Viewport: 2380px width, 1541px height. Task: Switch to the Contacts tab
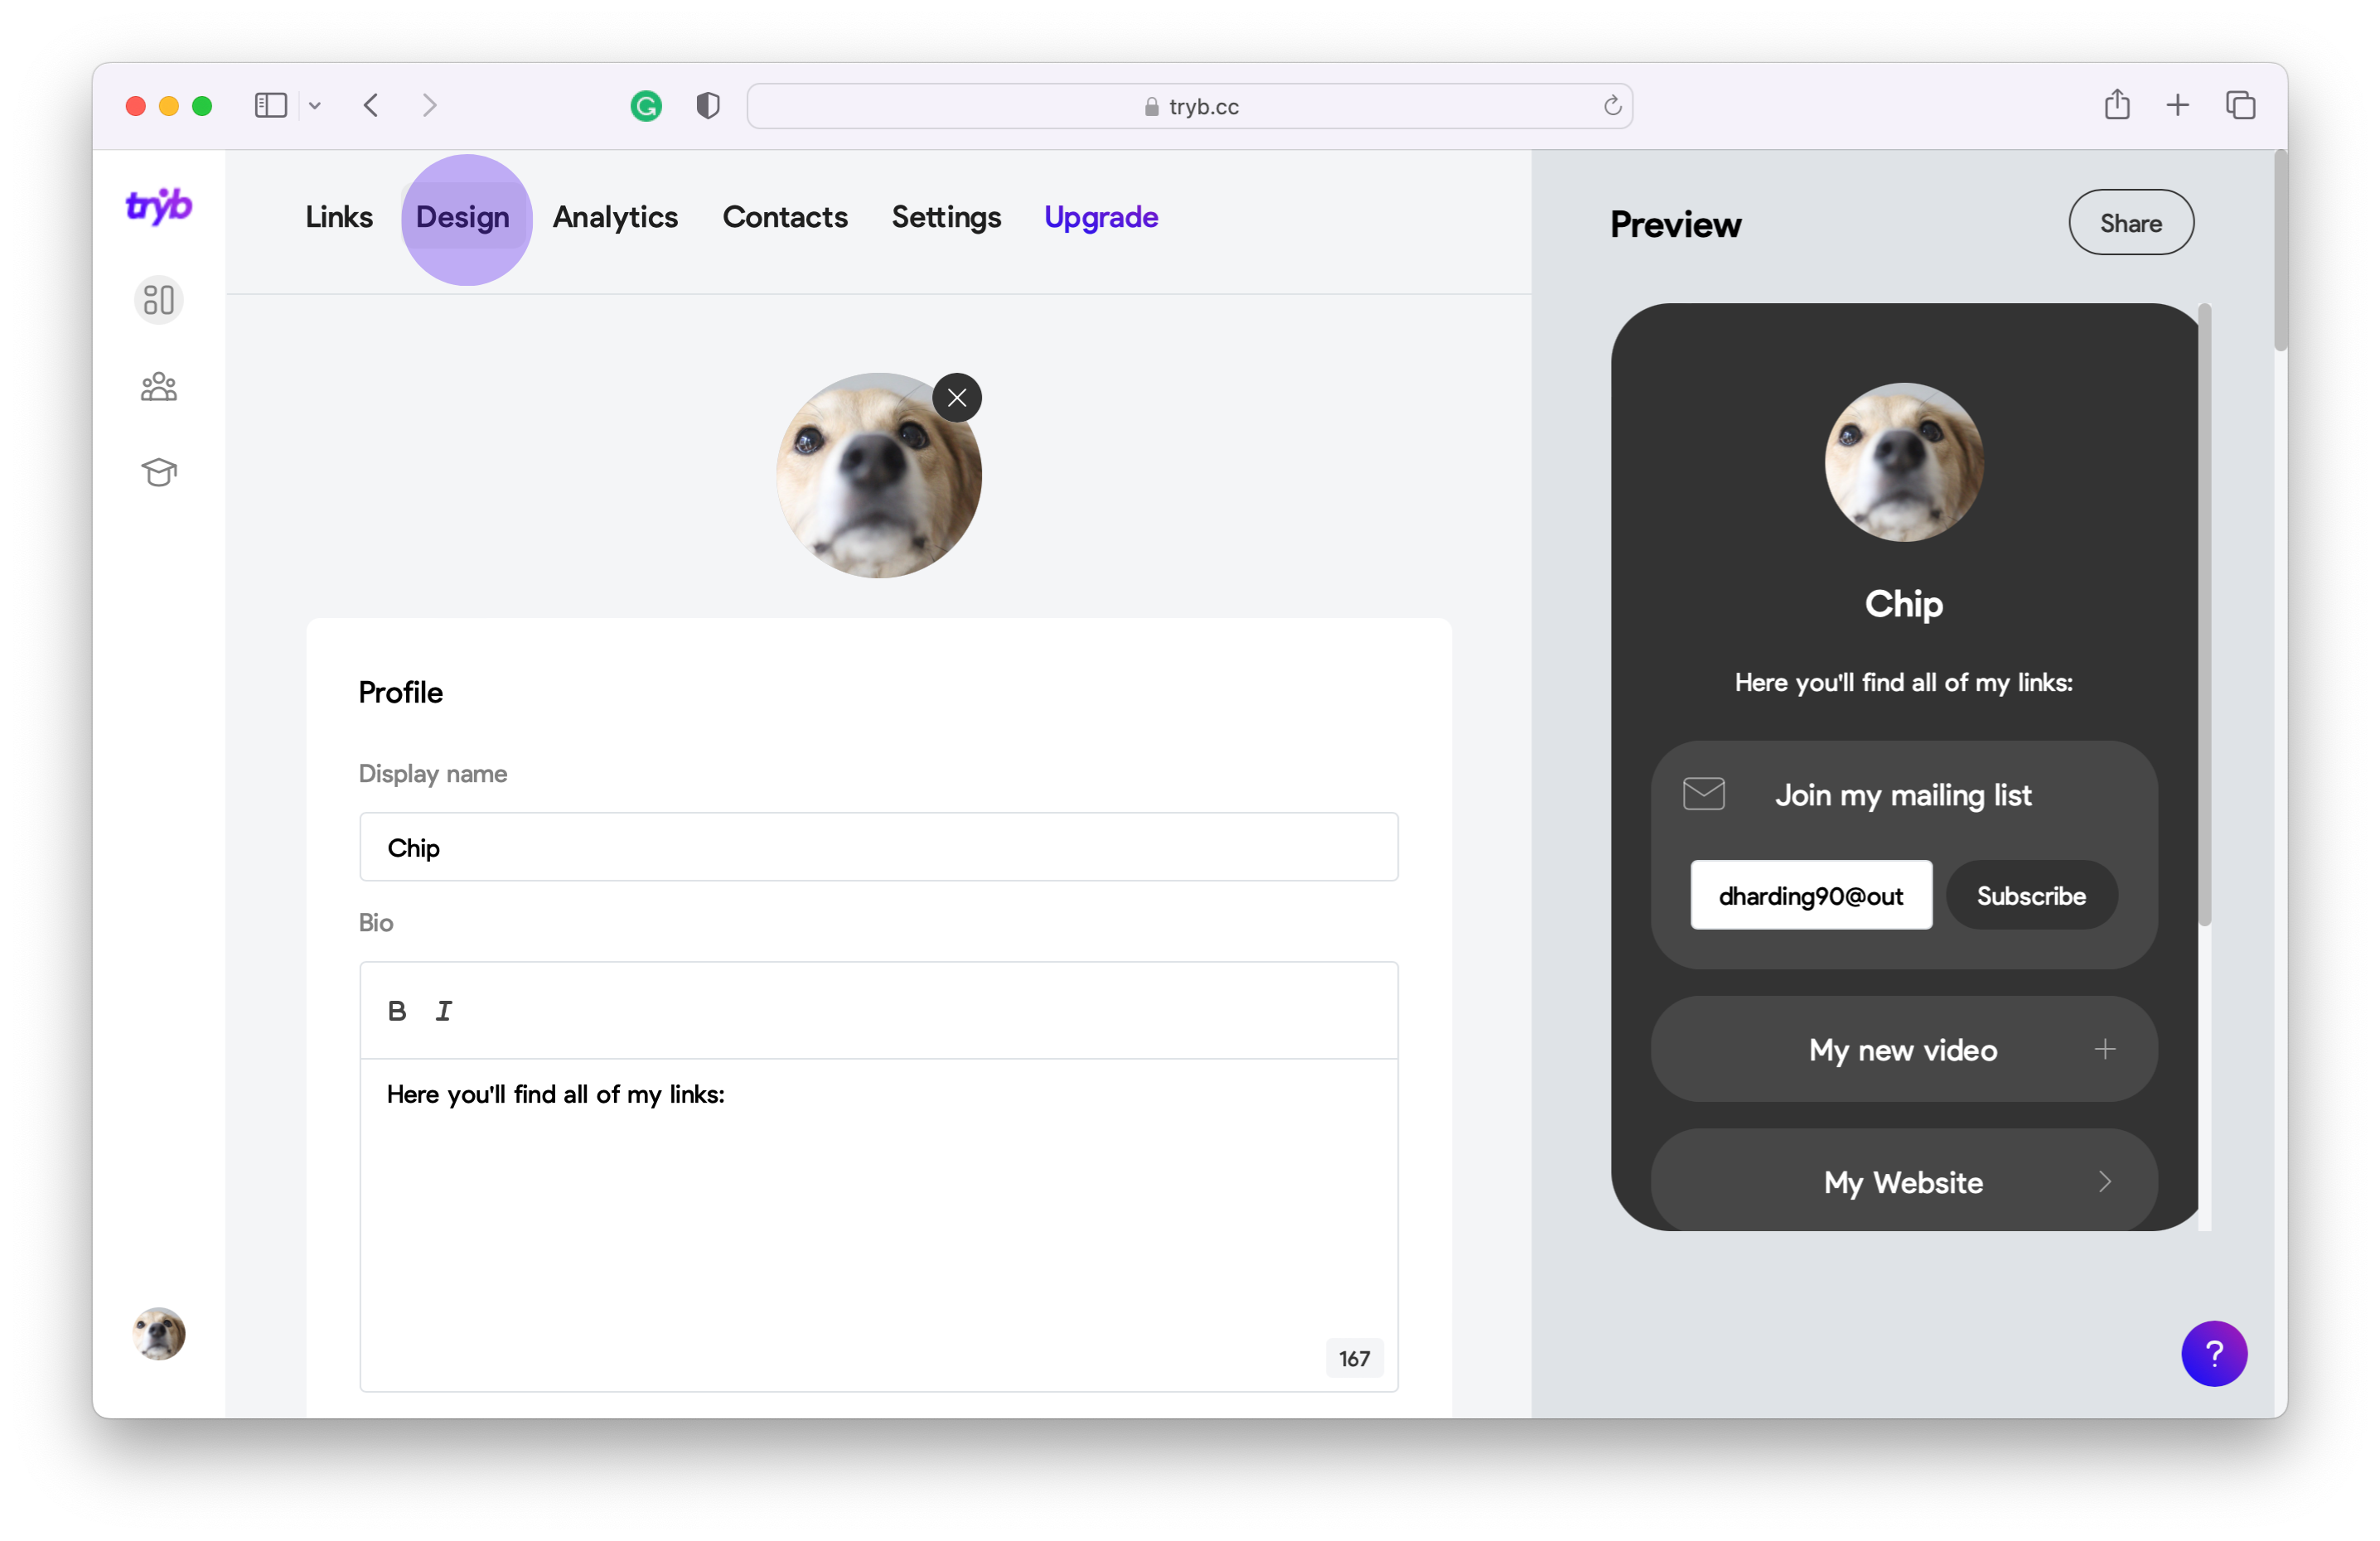point(785,217)
